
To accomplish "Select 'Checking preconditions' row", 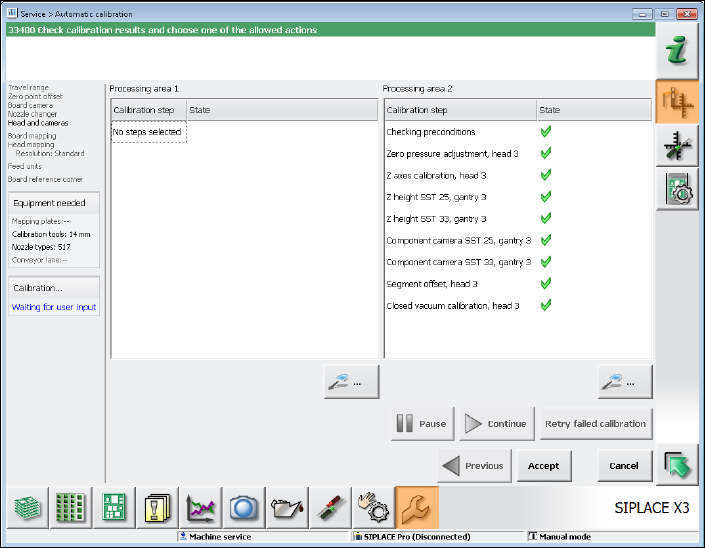I will tap(518, 132).
